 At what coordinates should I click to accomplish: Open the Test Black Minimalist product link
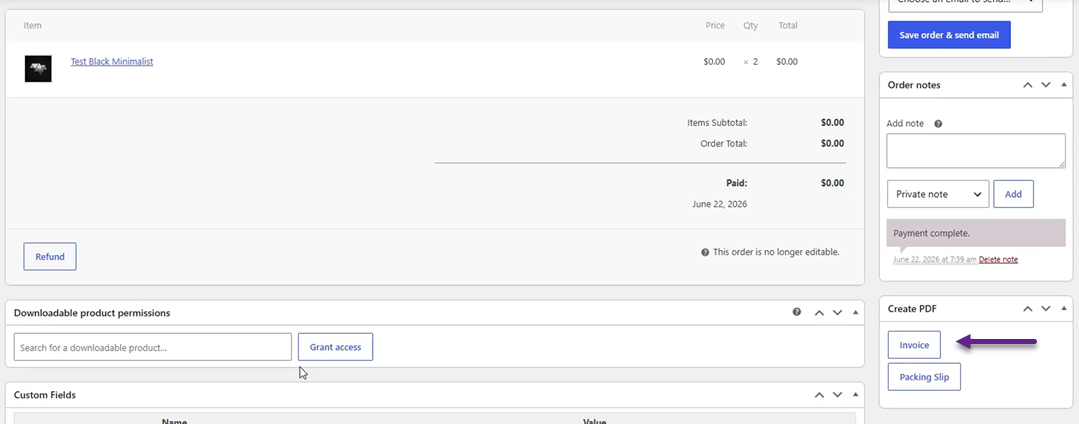click(x=111, y=61)
